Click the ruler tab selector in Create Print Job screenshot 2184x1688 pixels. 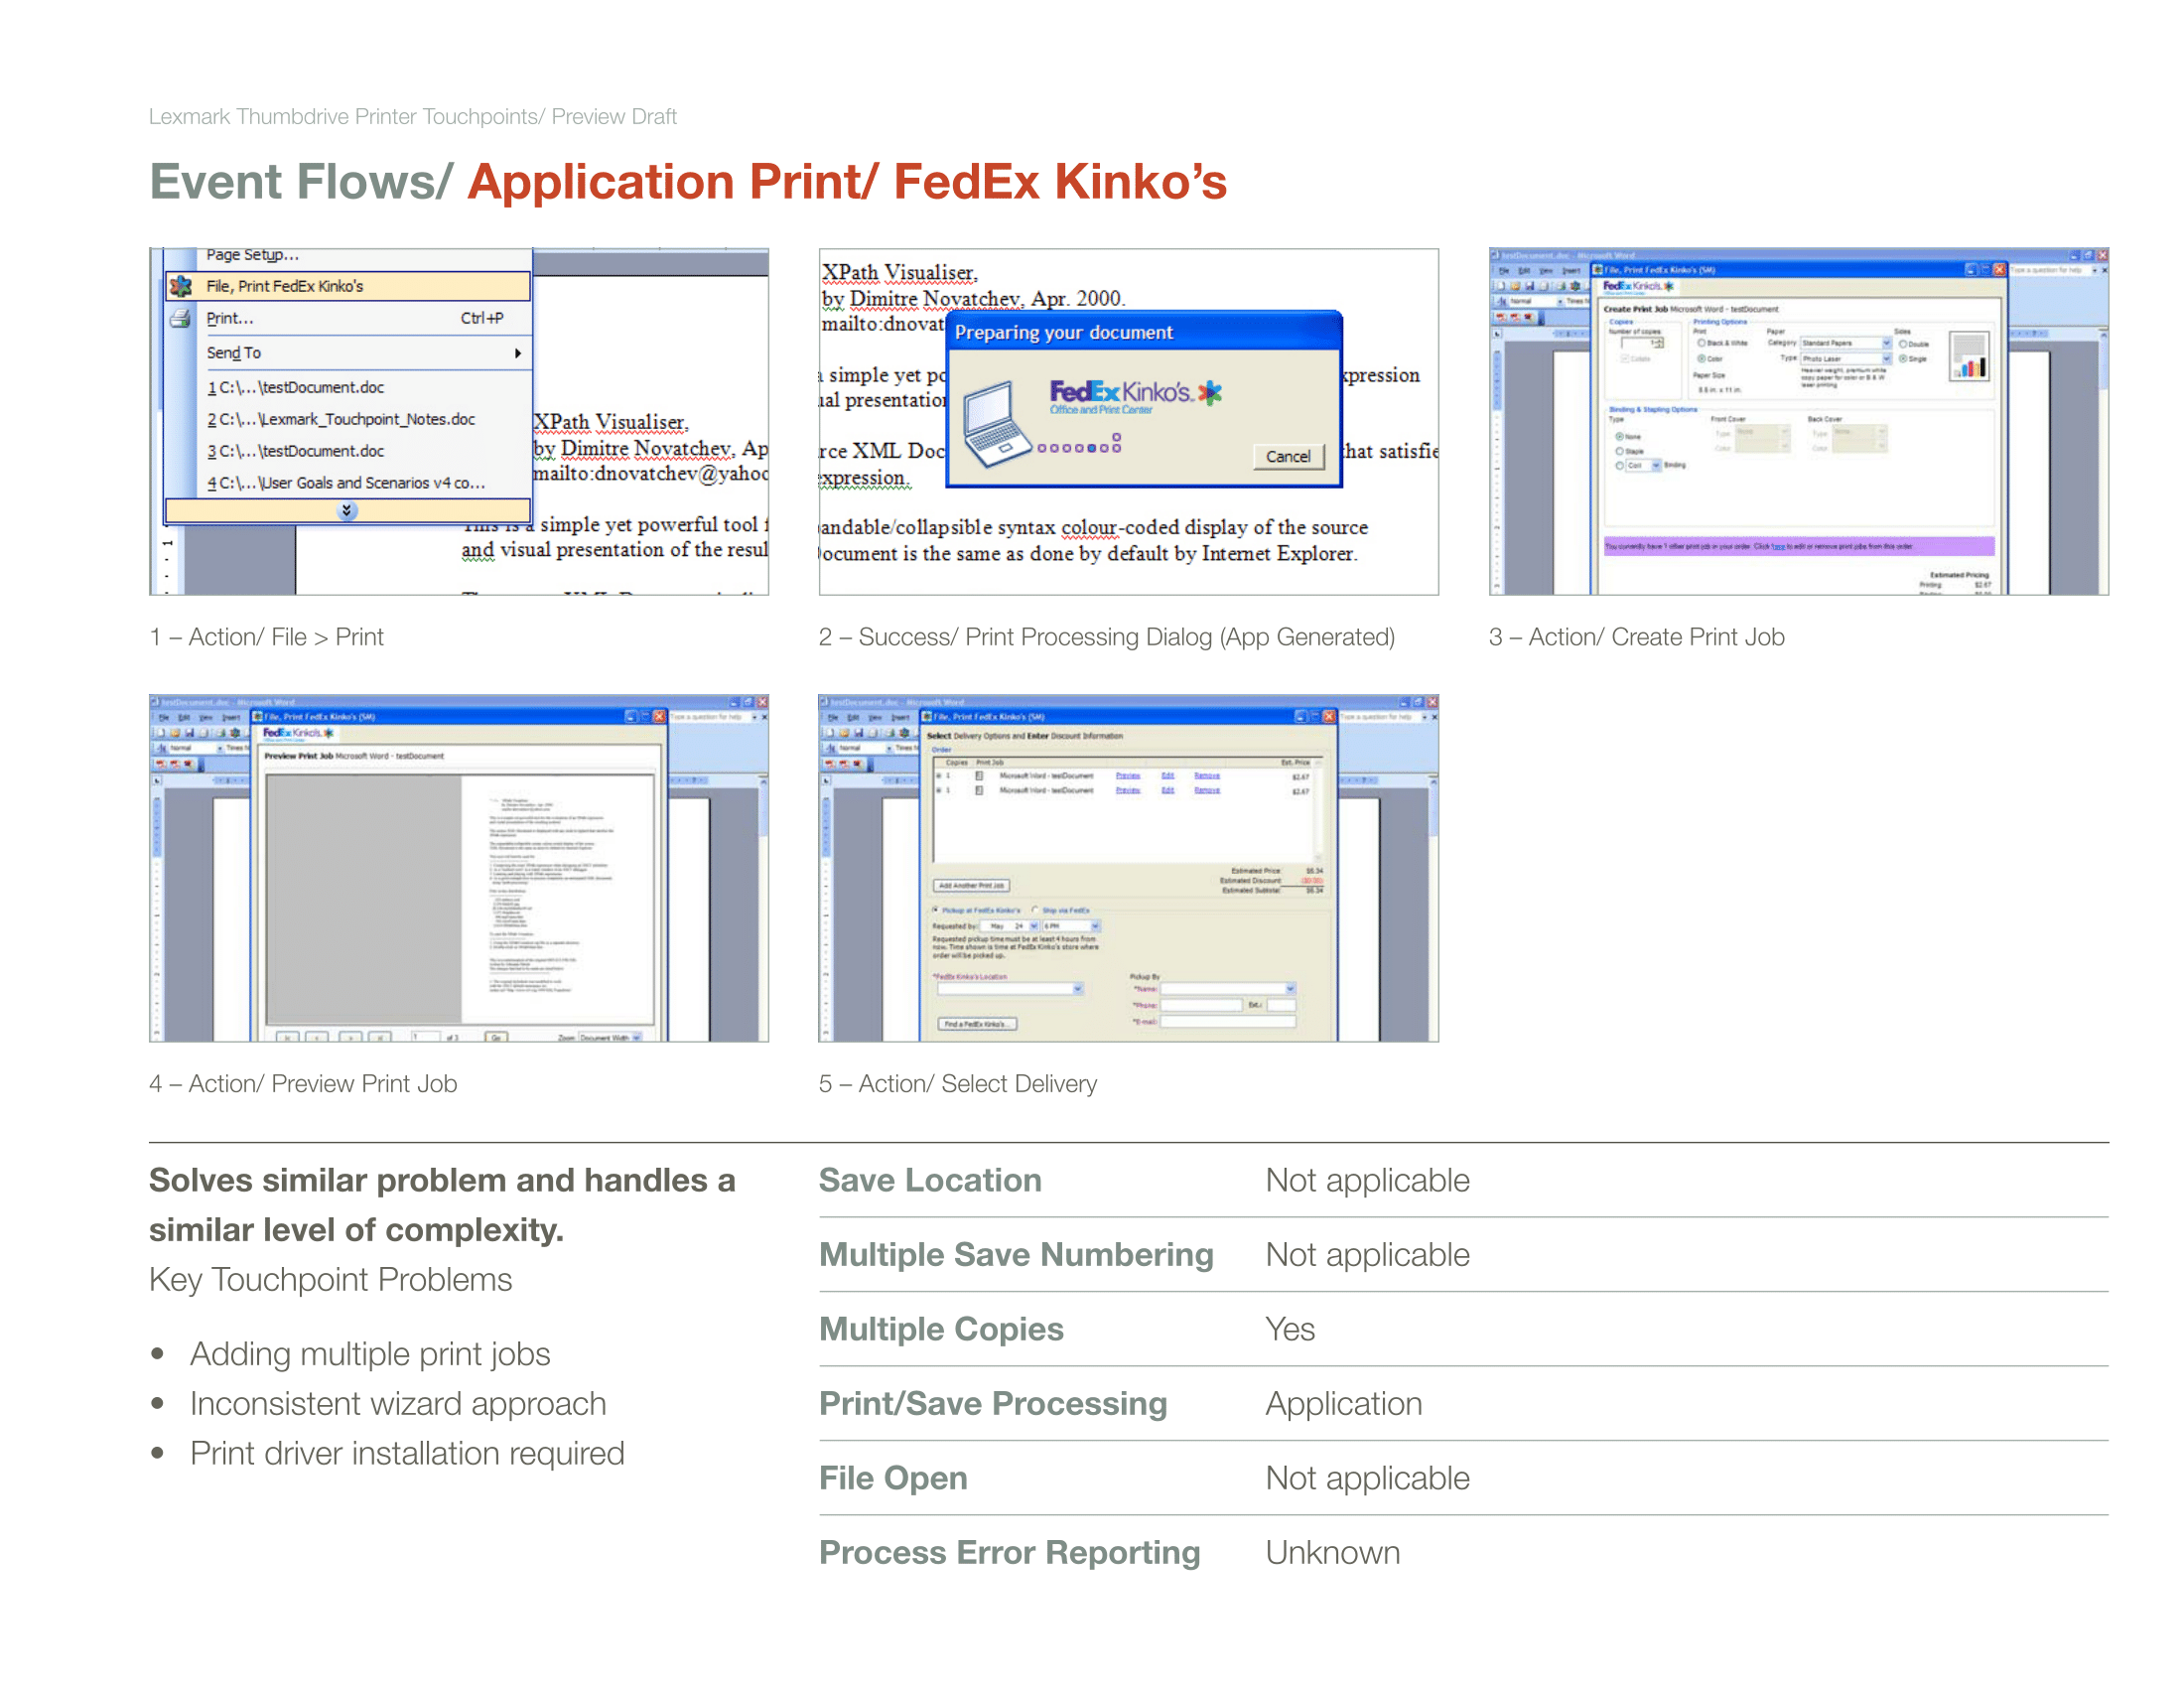tap(1497, 334)
